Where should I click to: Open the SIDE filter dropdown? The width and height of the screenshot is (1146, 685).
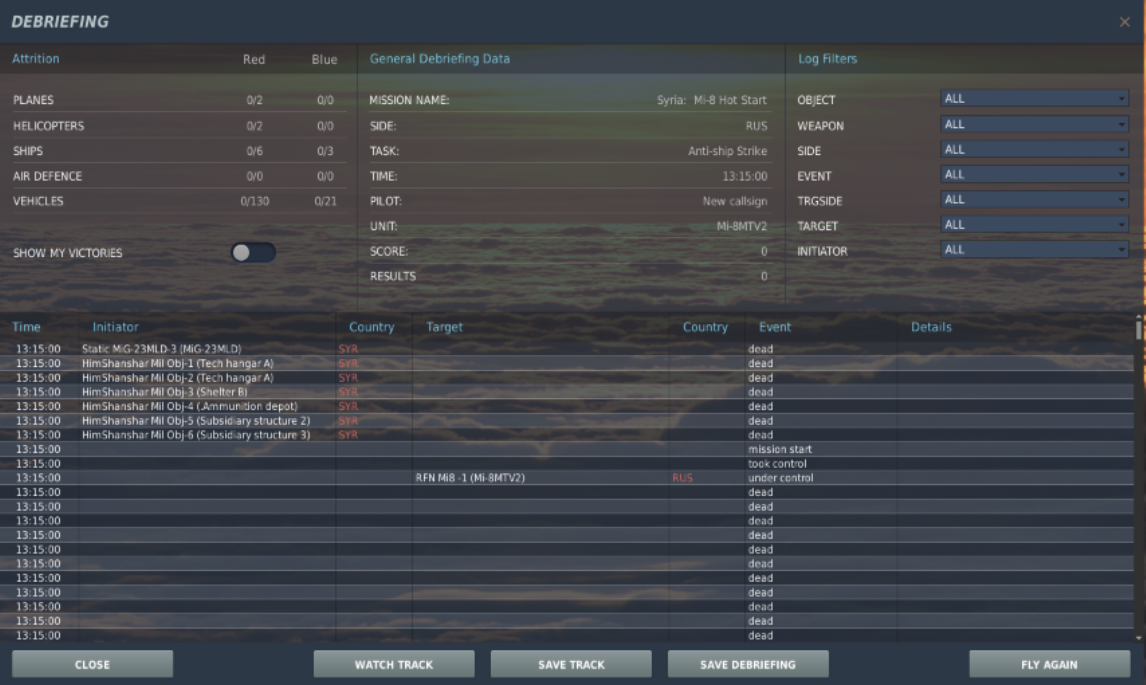coord(1034,149)
